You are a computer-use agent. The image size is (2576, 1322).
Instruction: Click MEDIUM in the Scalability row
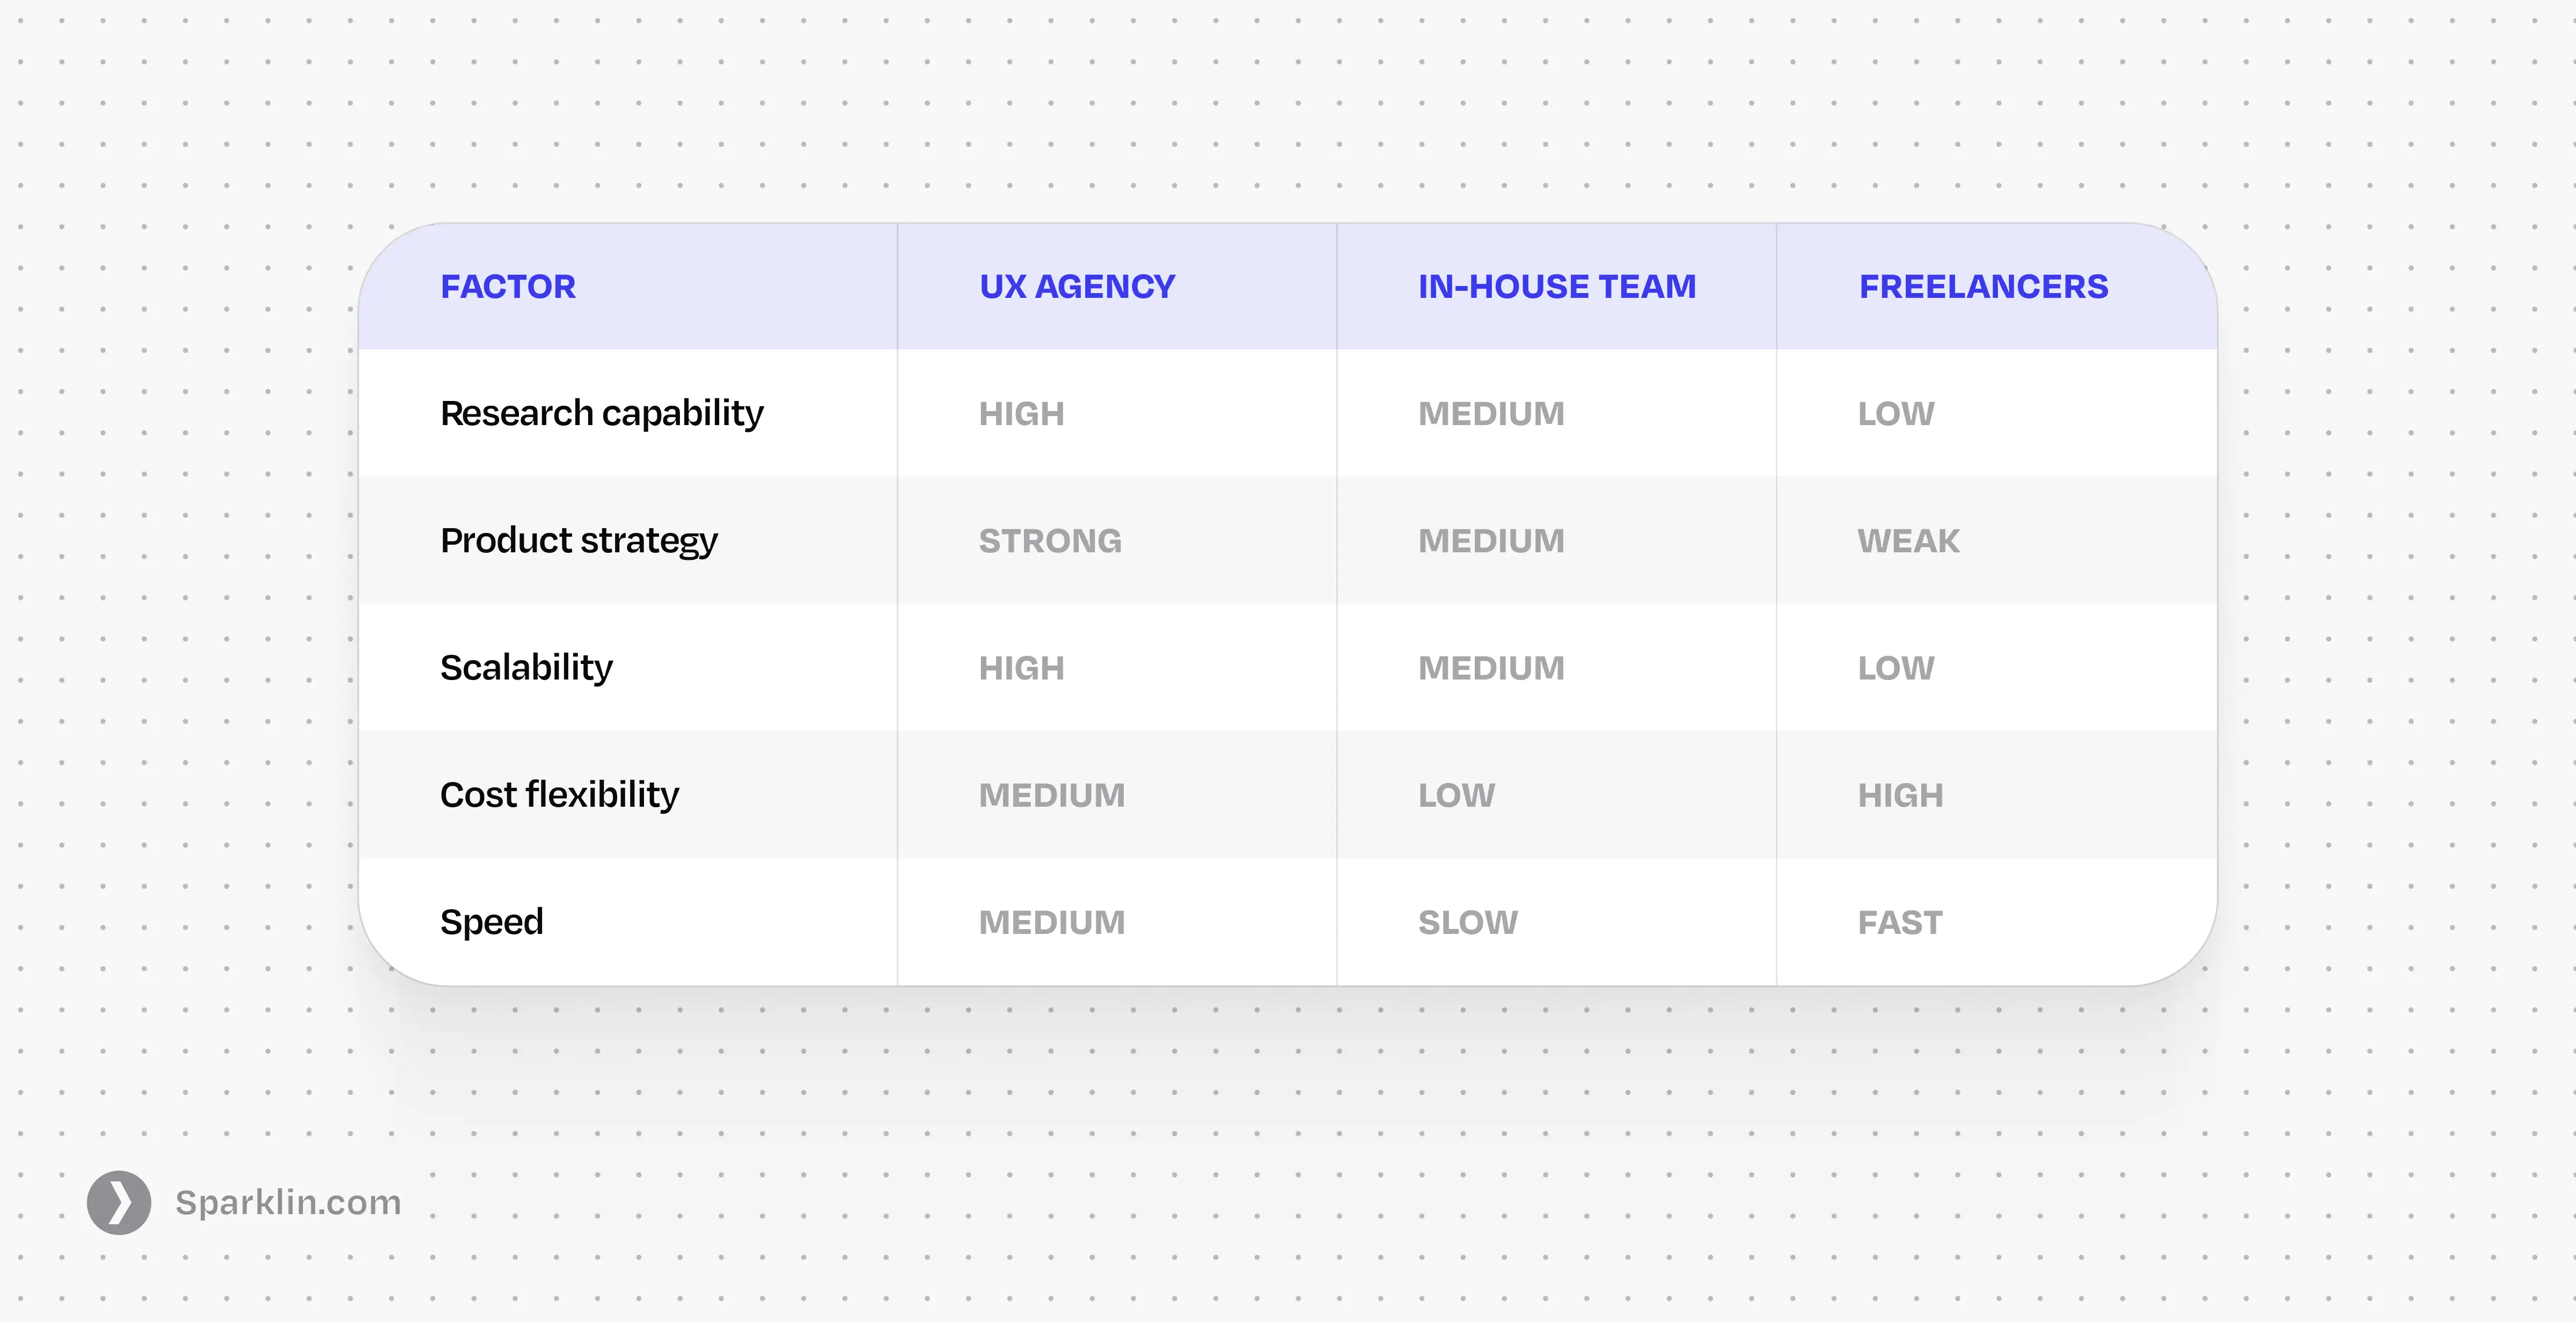click(1491, 668)
